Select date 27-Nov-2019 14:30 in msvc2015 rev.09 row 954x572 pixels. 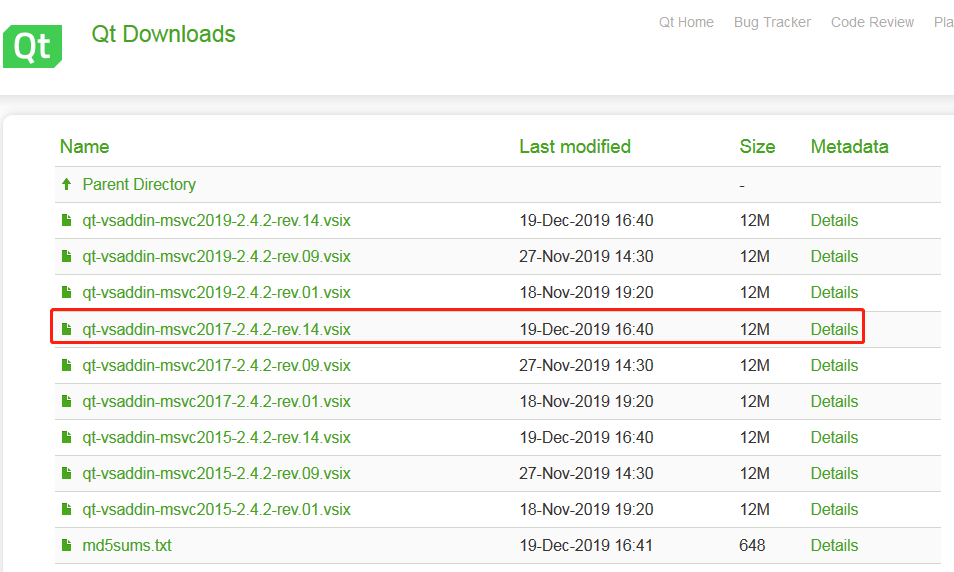(x=586, y=473)
